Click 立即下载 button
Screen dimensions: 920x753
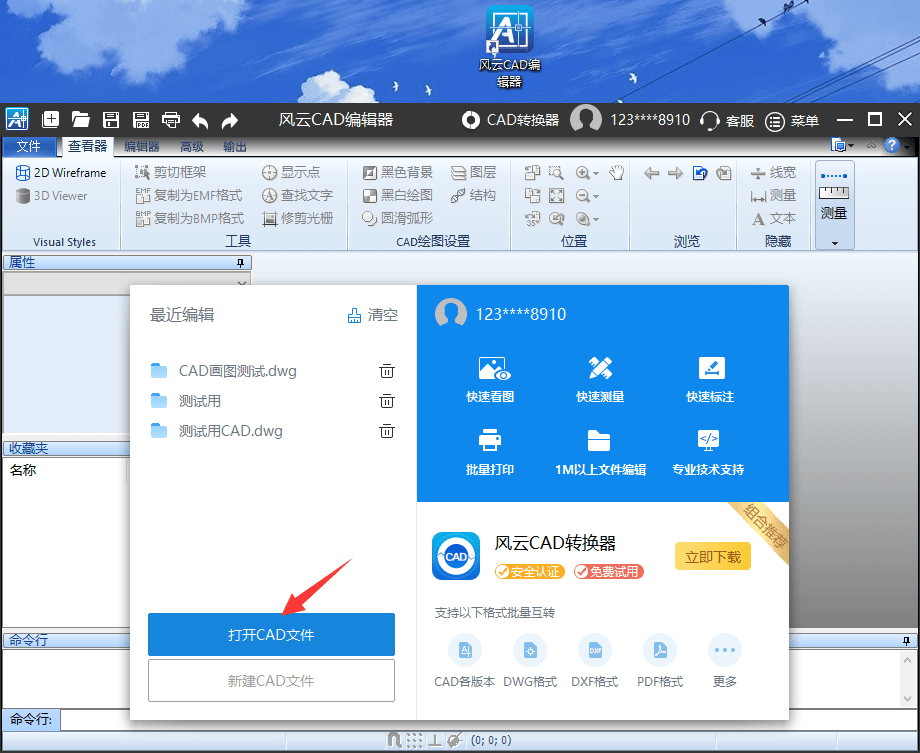pyautogui.click(x=713, y=556)
